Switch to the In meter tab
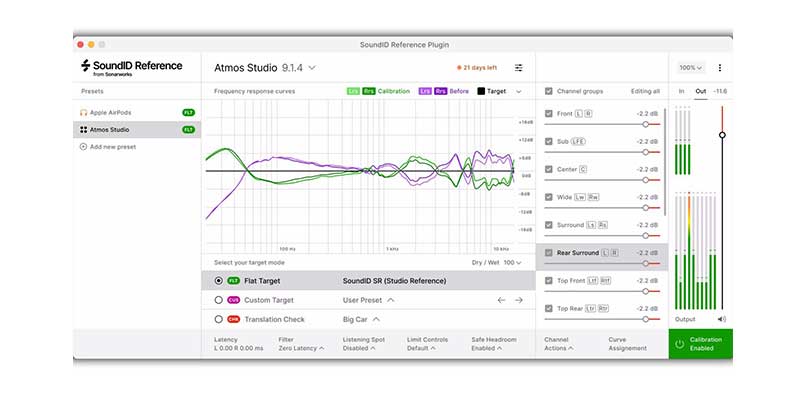The height and width of the screenshot is (400, 800). point(681,91)
